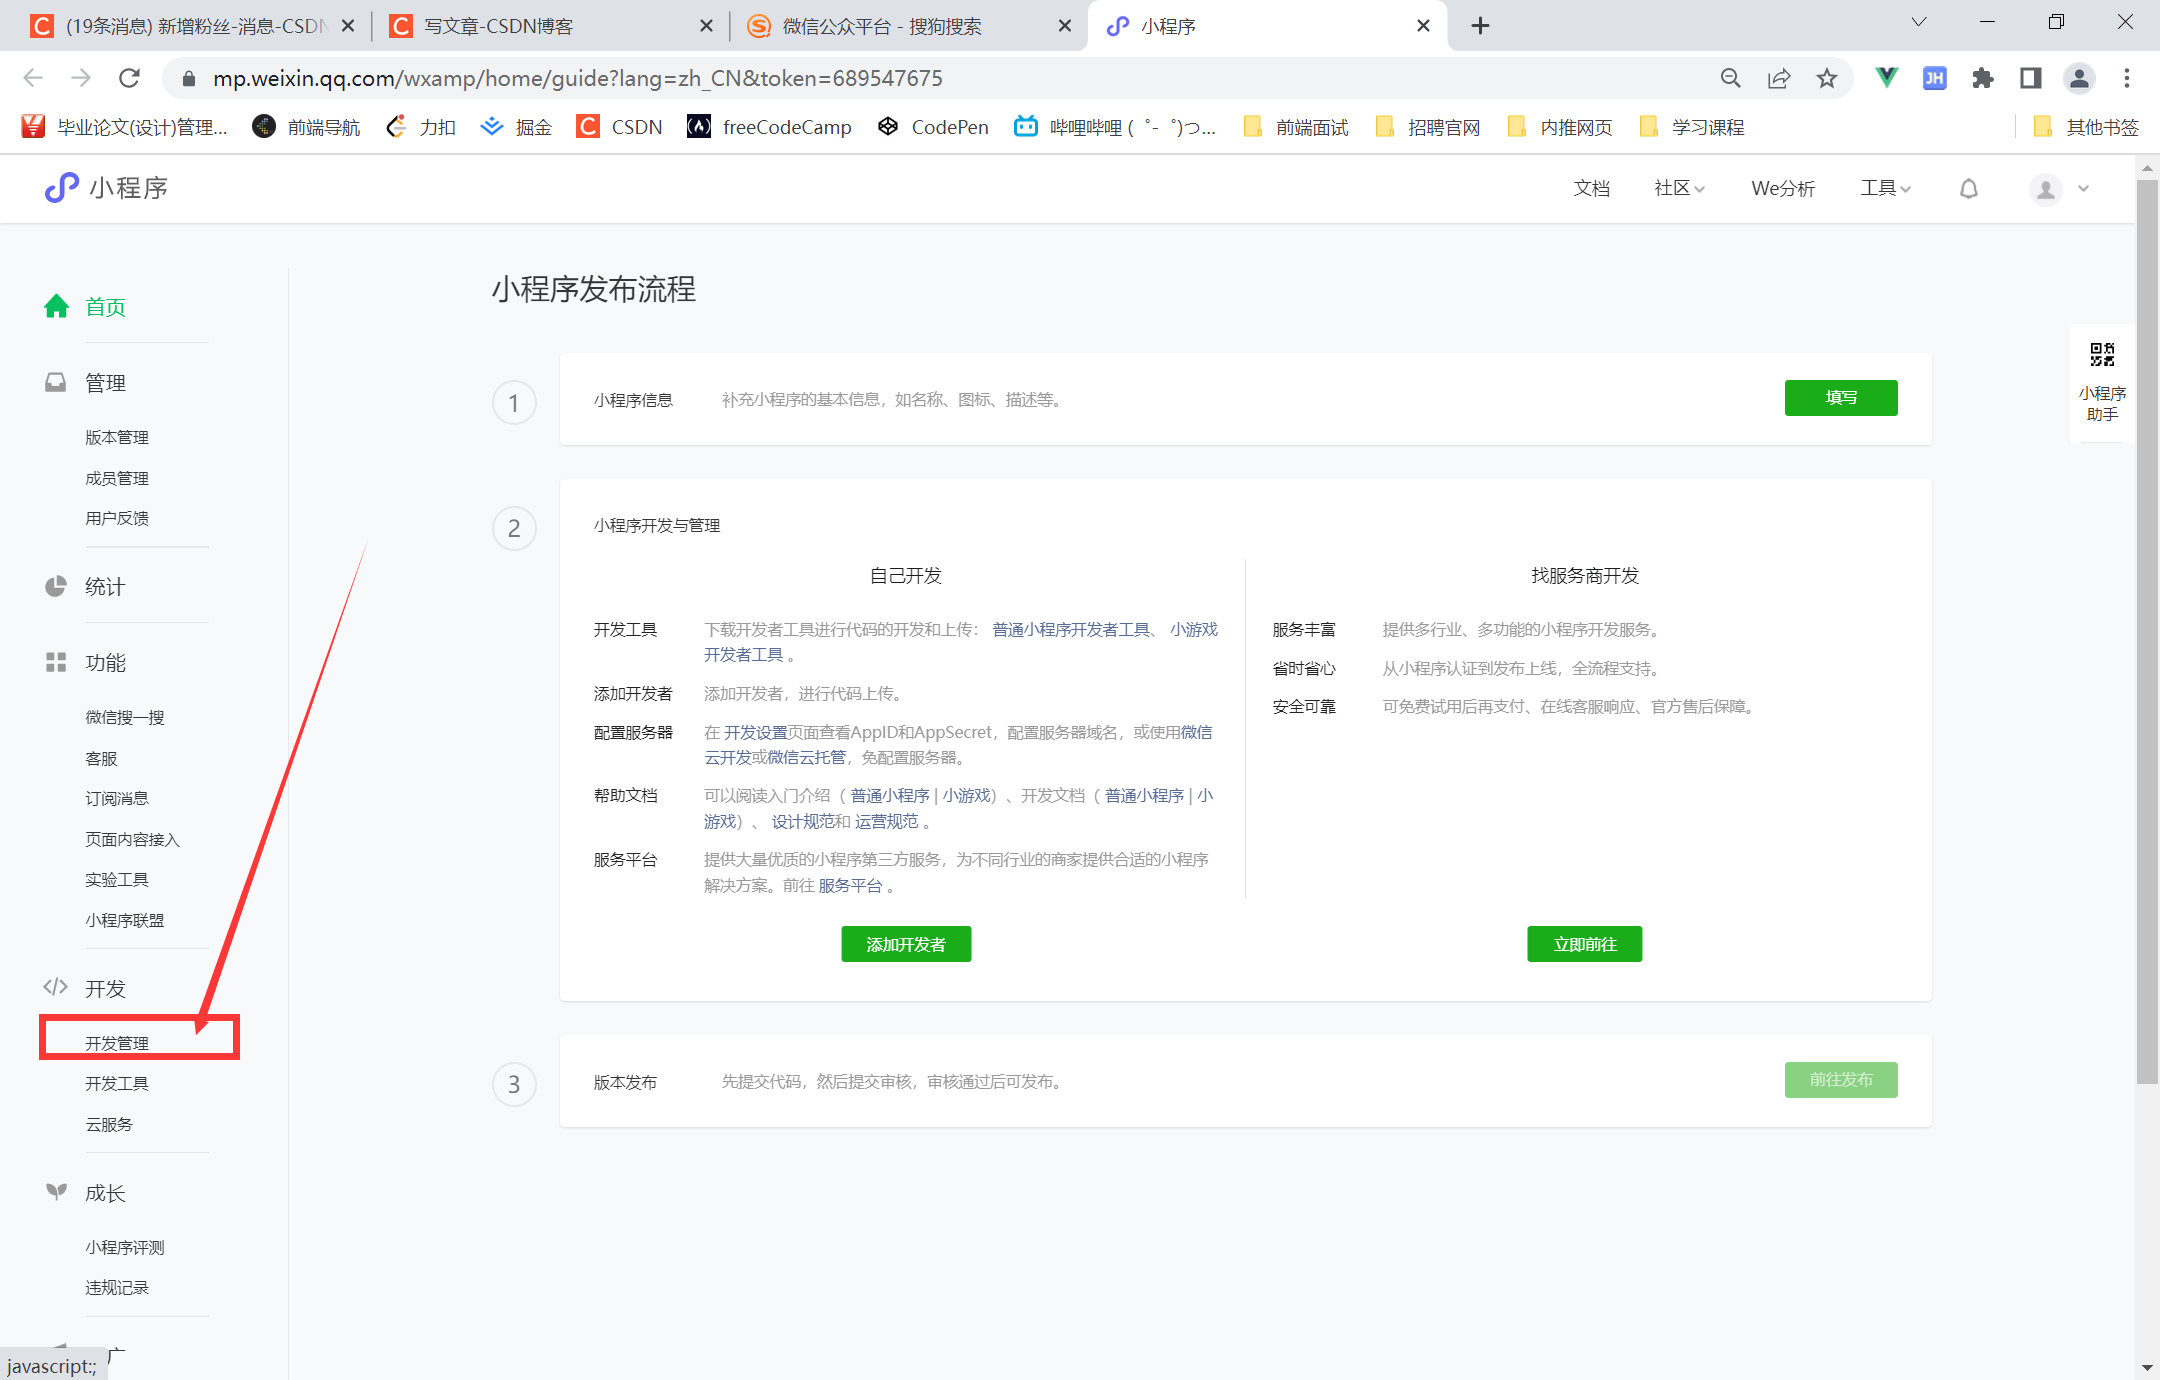The image size is (2160, 1380).
Task: Click the share icon in address bar
Action: point(1778,78)
